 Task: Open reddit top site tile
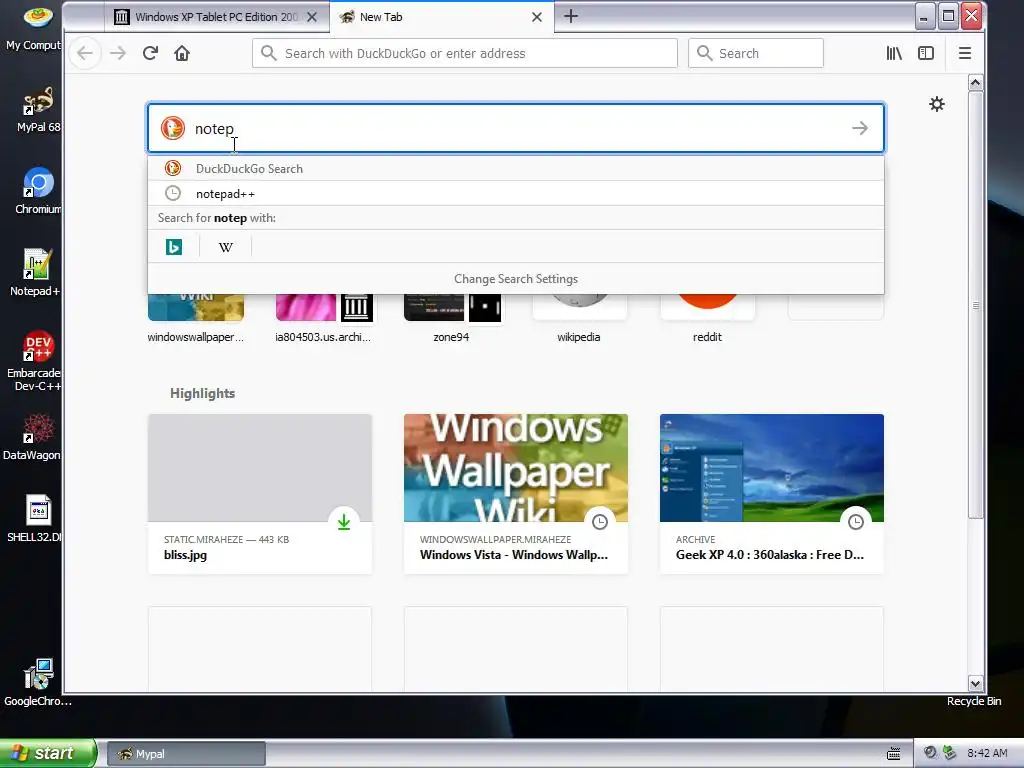coord(707,319)
